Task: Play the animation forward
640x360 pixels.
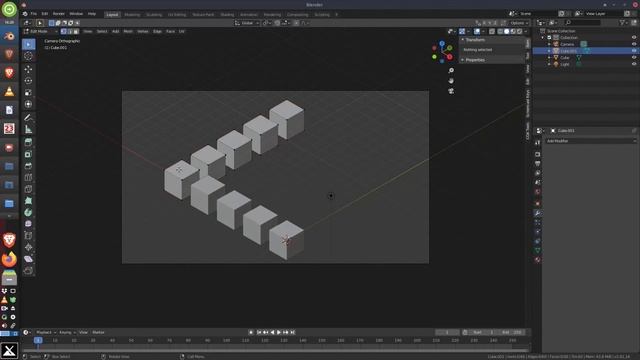Action: [279, 332]
